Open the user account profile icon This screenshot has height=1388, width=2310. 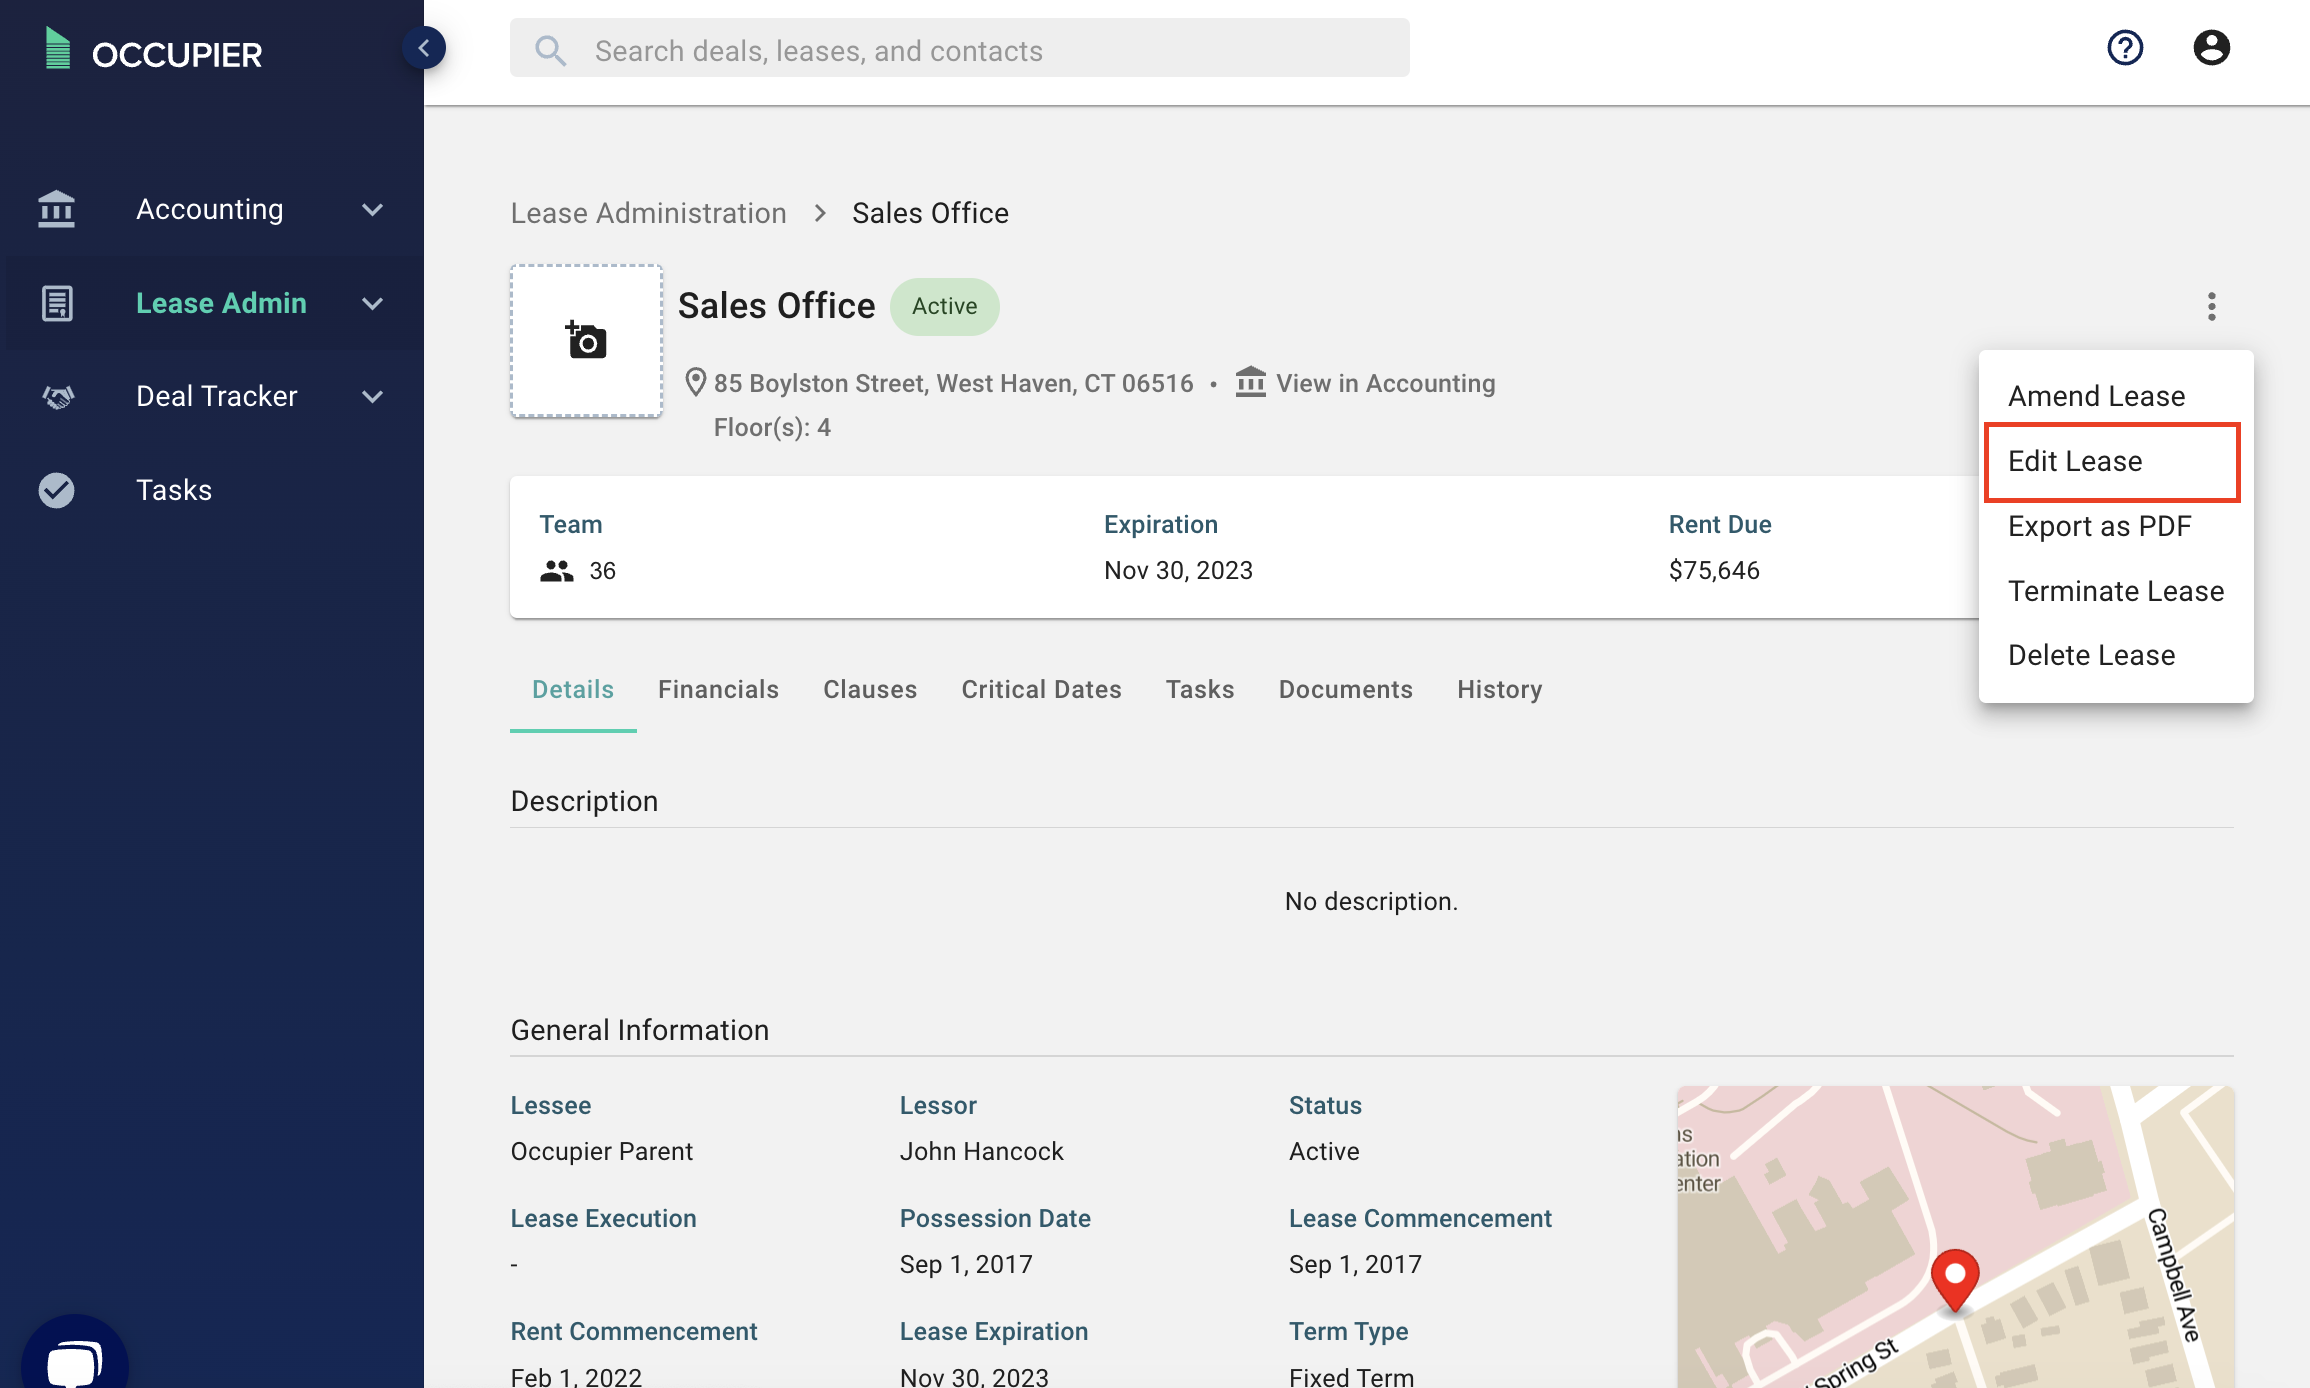[2211, 48]
